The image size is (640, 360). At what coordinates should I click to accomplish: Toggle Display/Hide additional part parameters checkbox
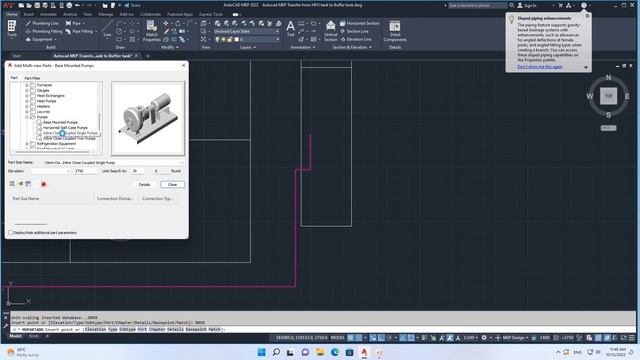(11, 233)
